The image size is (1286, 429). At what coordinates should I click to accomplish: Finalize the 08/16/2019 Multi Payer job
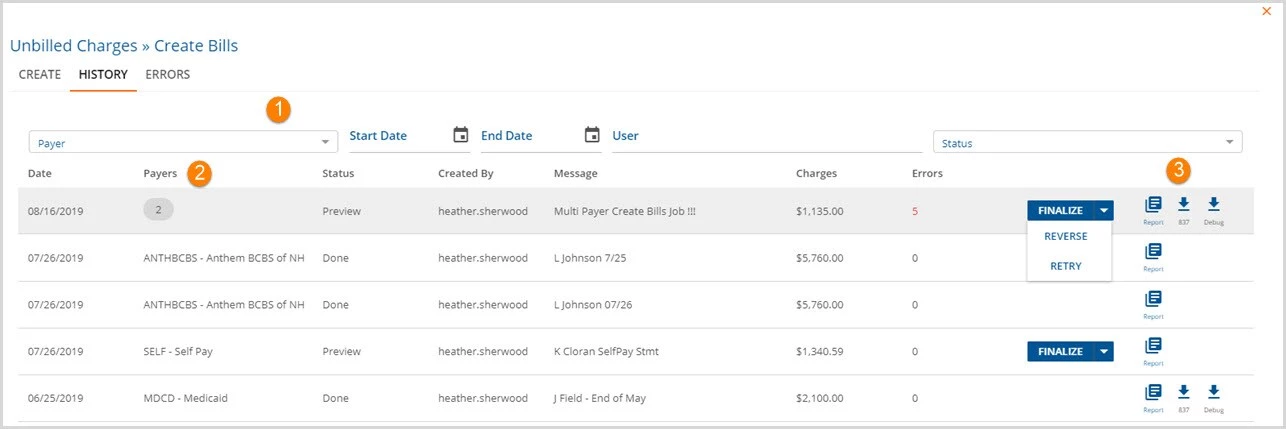[x=1060, y=211]
